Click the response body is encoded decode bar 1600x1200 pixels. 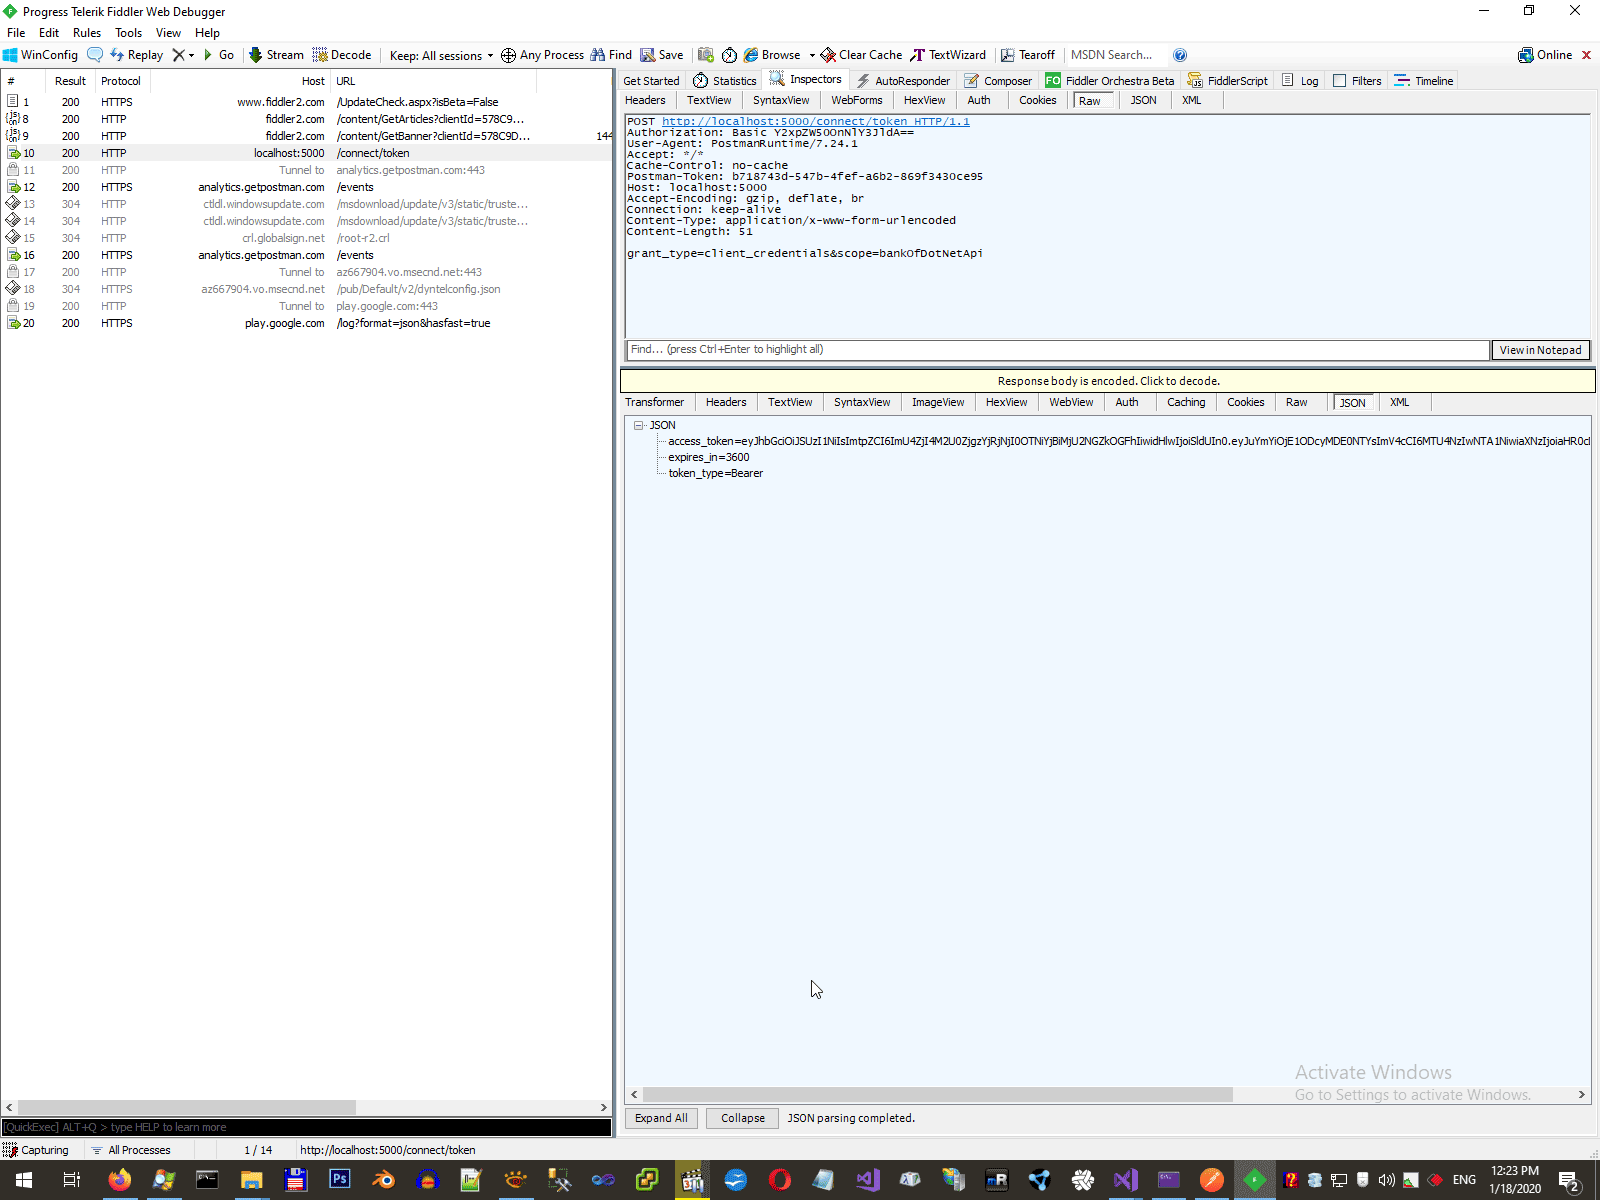[1108, 381]
